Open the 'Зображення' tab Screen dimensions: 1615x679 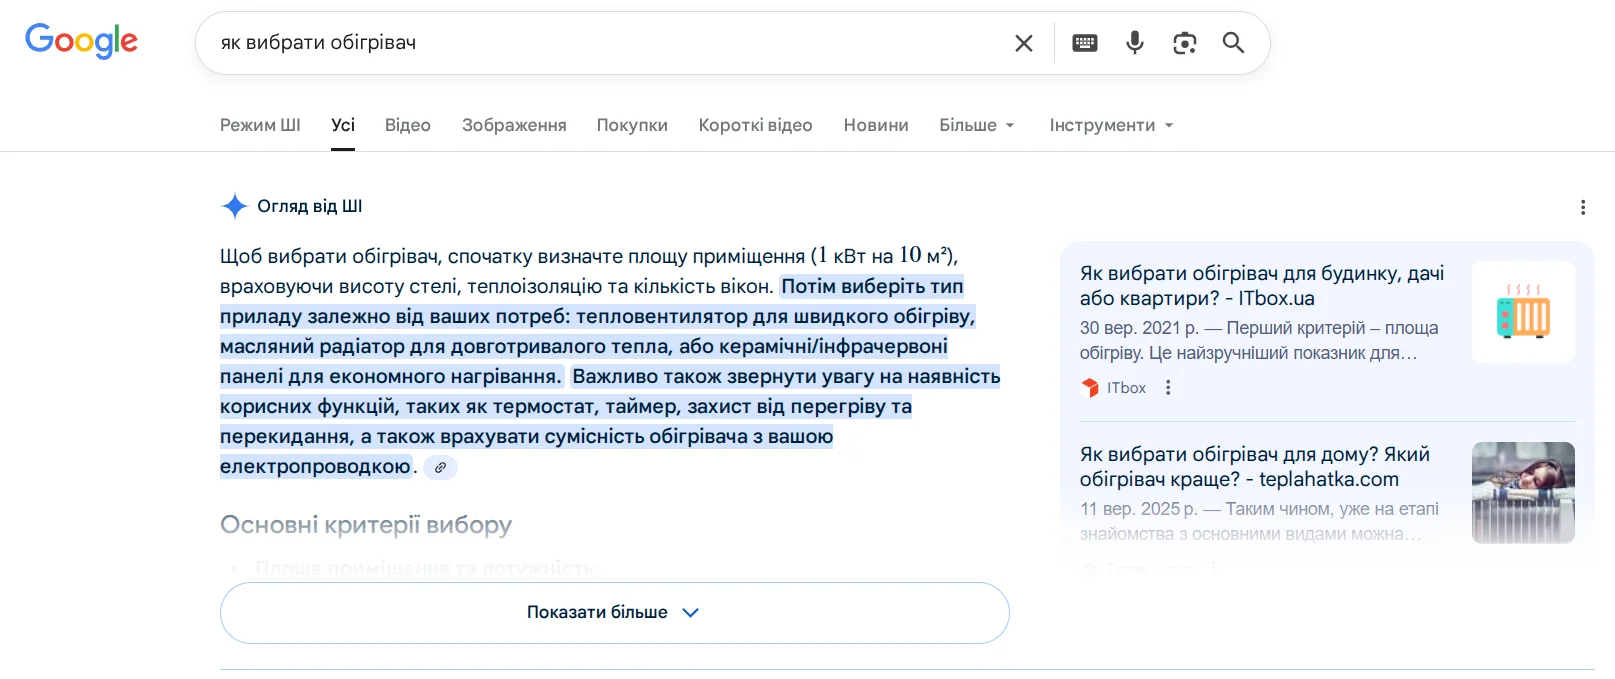pos(514,125)
